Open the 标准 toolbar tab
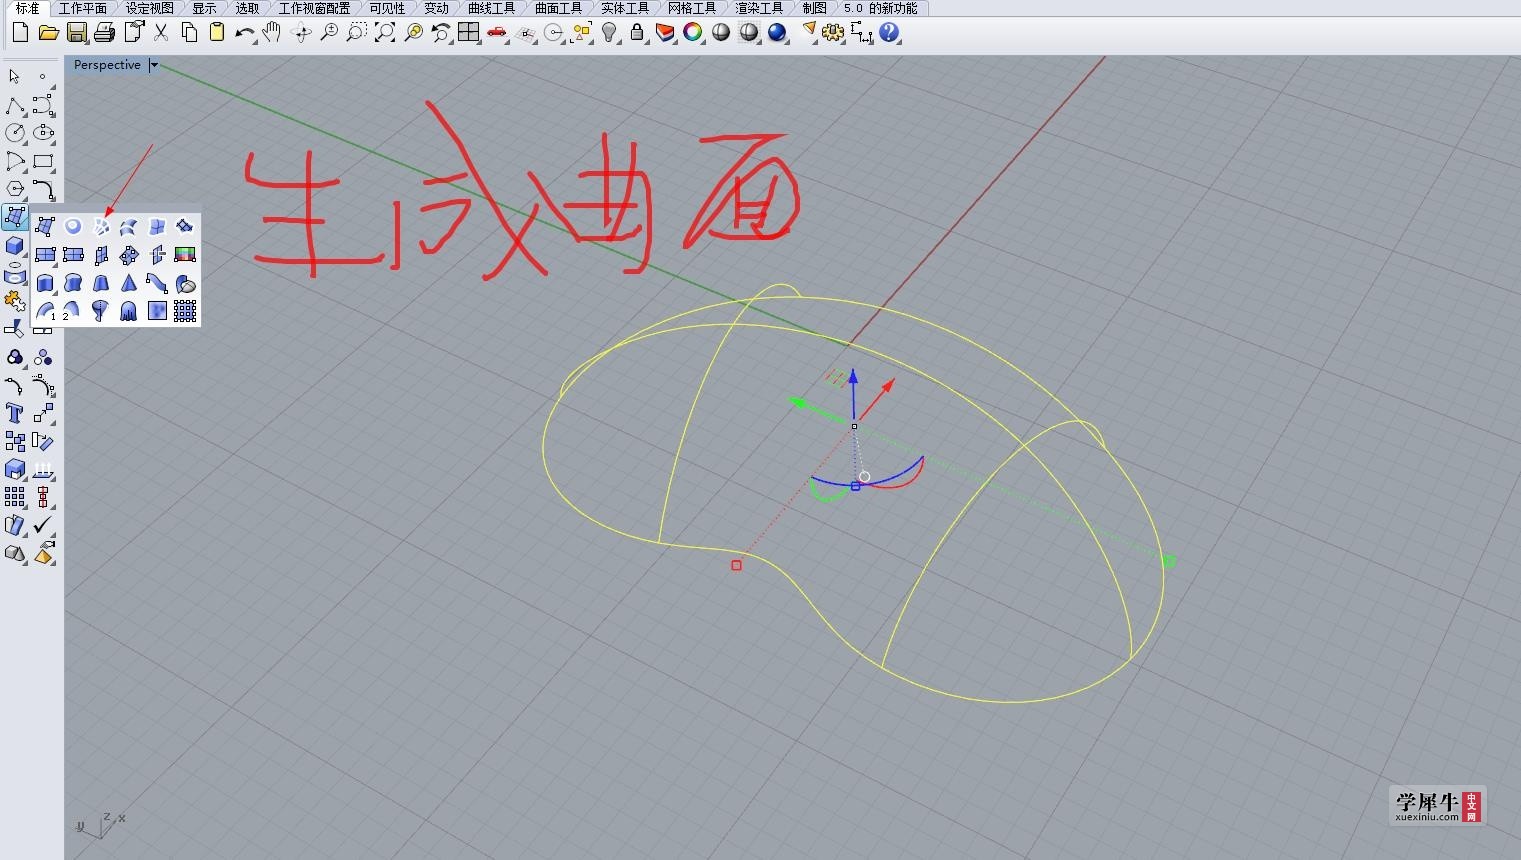The width and height of the screenshot is (1521, 860). [27, 8]
